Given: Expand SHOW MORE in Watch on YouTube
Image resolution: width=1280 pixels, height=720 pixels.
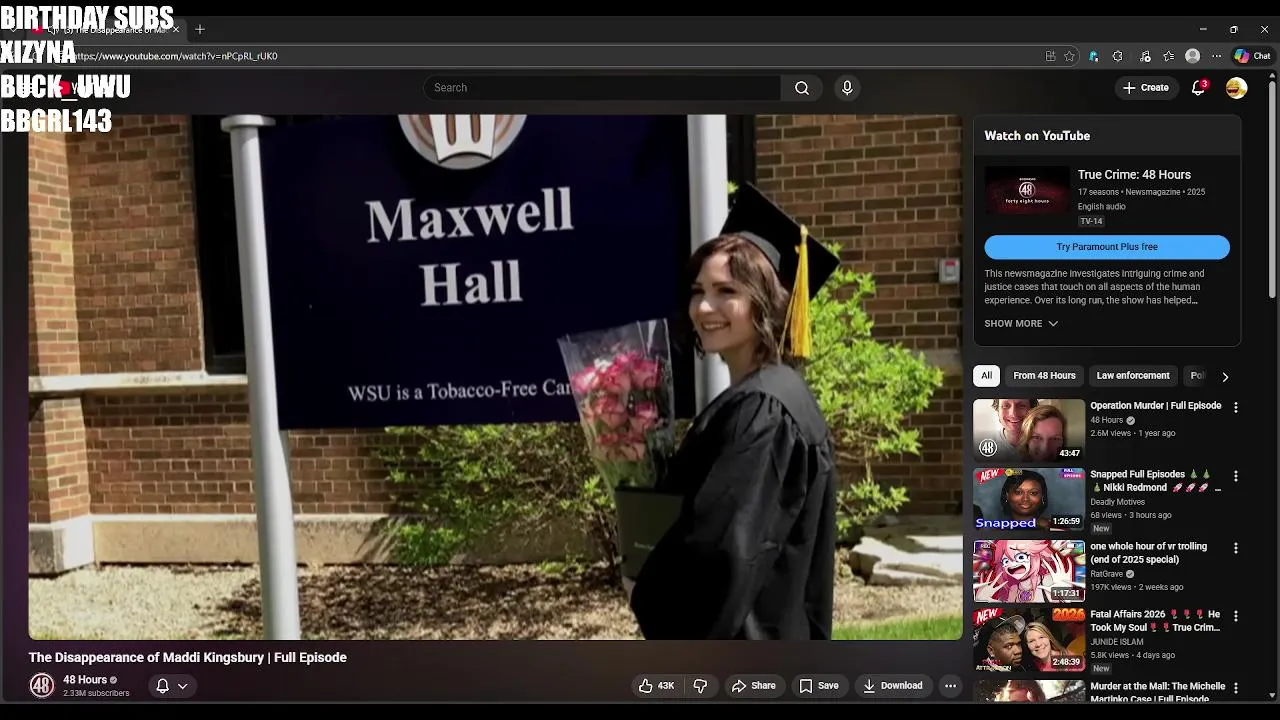Looking at the screenshot, I should (x=1021, y=324).
